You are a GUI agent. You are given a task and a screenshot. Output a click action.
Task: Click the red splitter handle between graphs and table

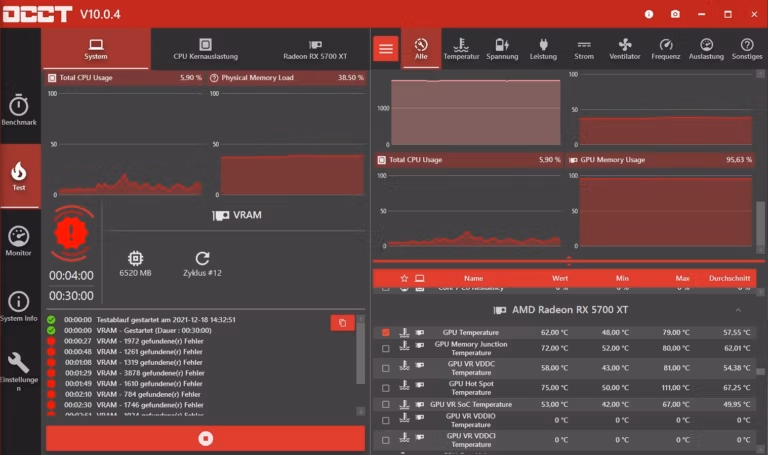[x=569, y=260]
